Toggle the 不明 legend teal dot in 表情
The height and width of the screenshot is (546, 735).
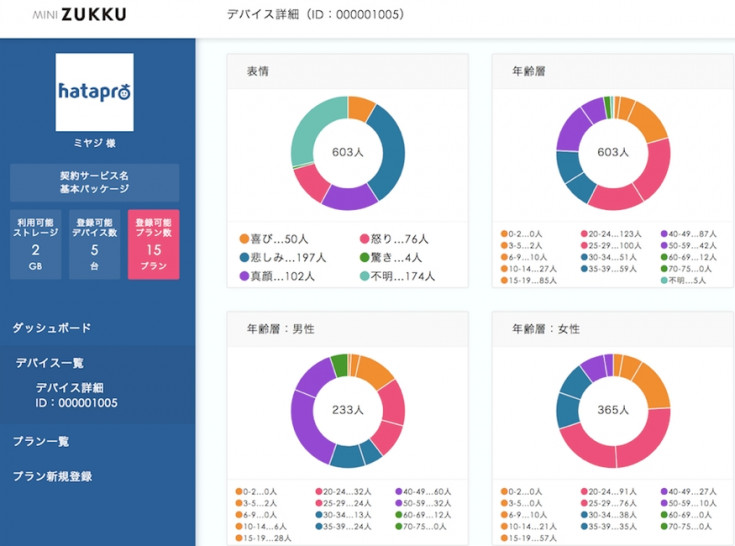tap(363, 275)
